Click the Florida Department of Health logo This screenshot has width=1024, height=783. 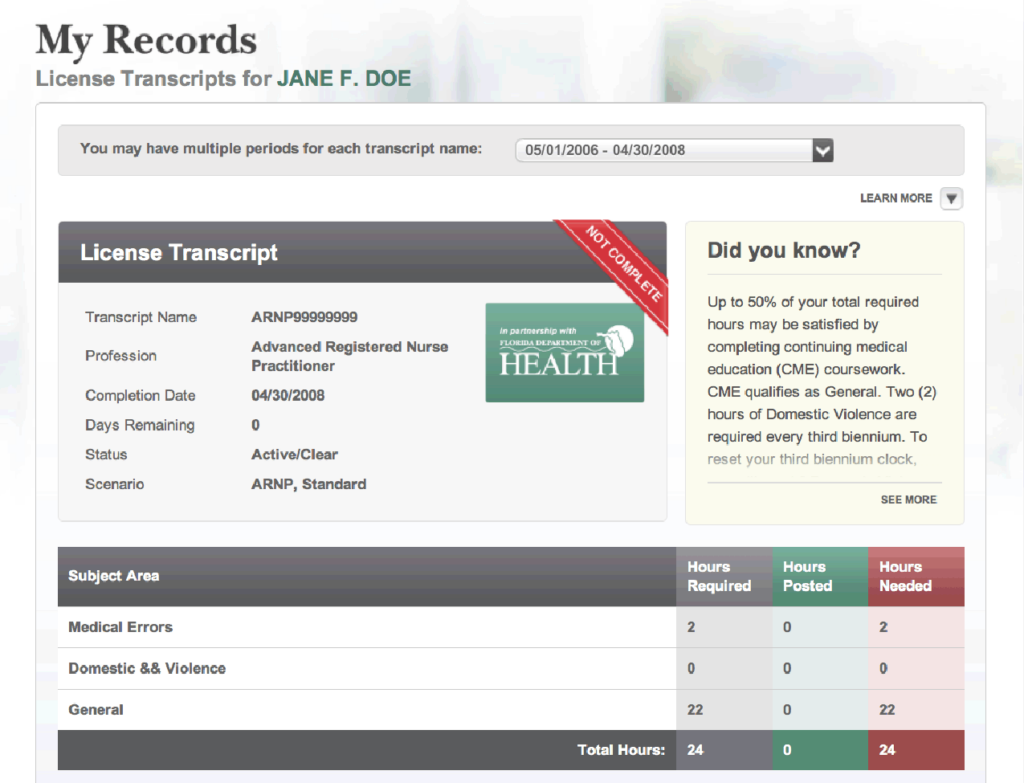point(564,353)
